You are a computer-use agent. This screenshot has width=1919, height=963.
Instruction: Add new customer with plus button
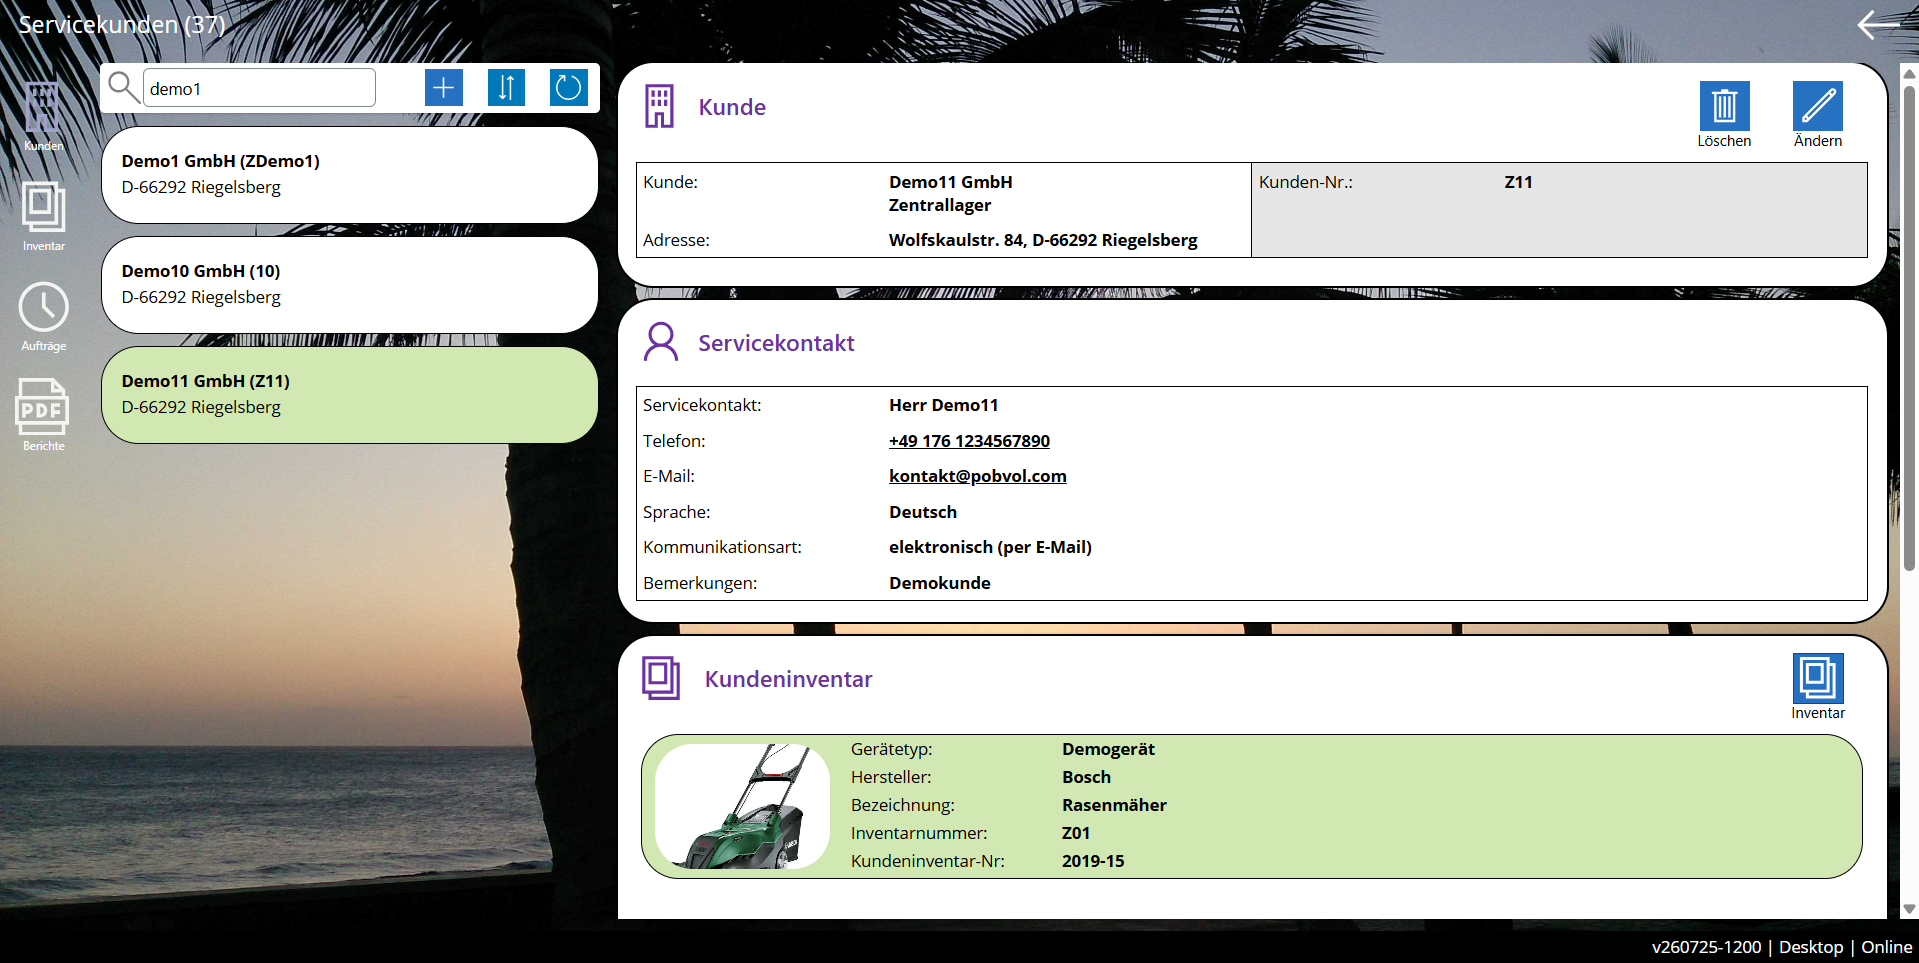click(x=444, y=88)
